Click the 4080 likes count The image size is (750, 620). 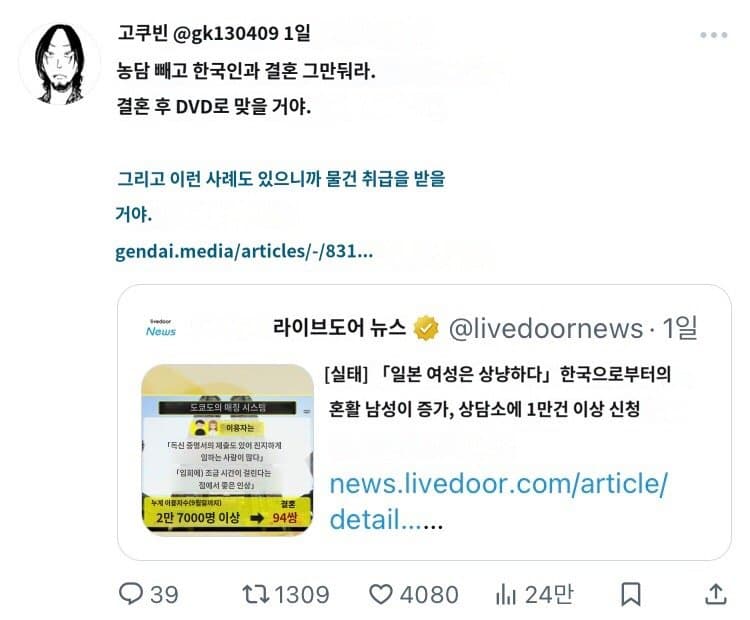coord(429,595)
